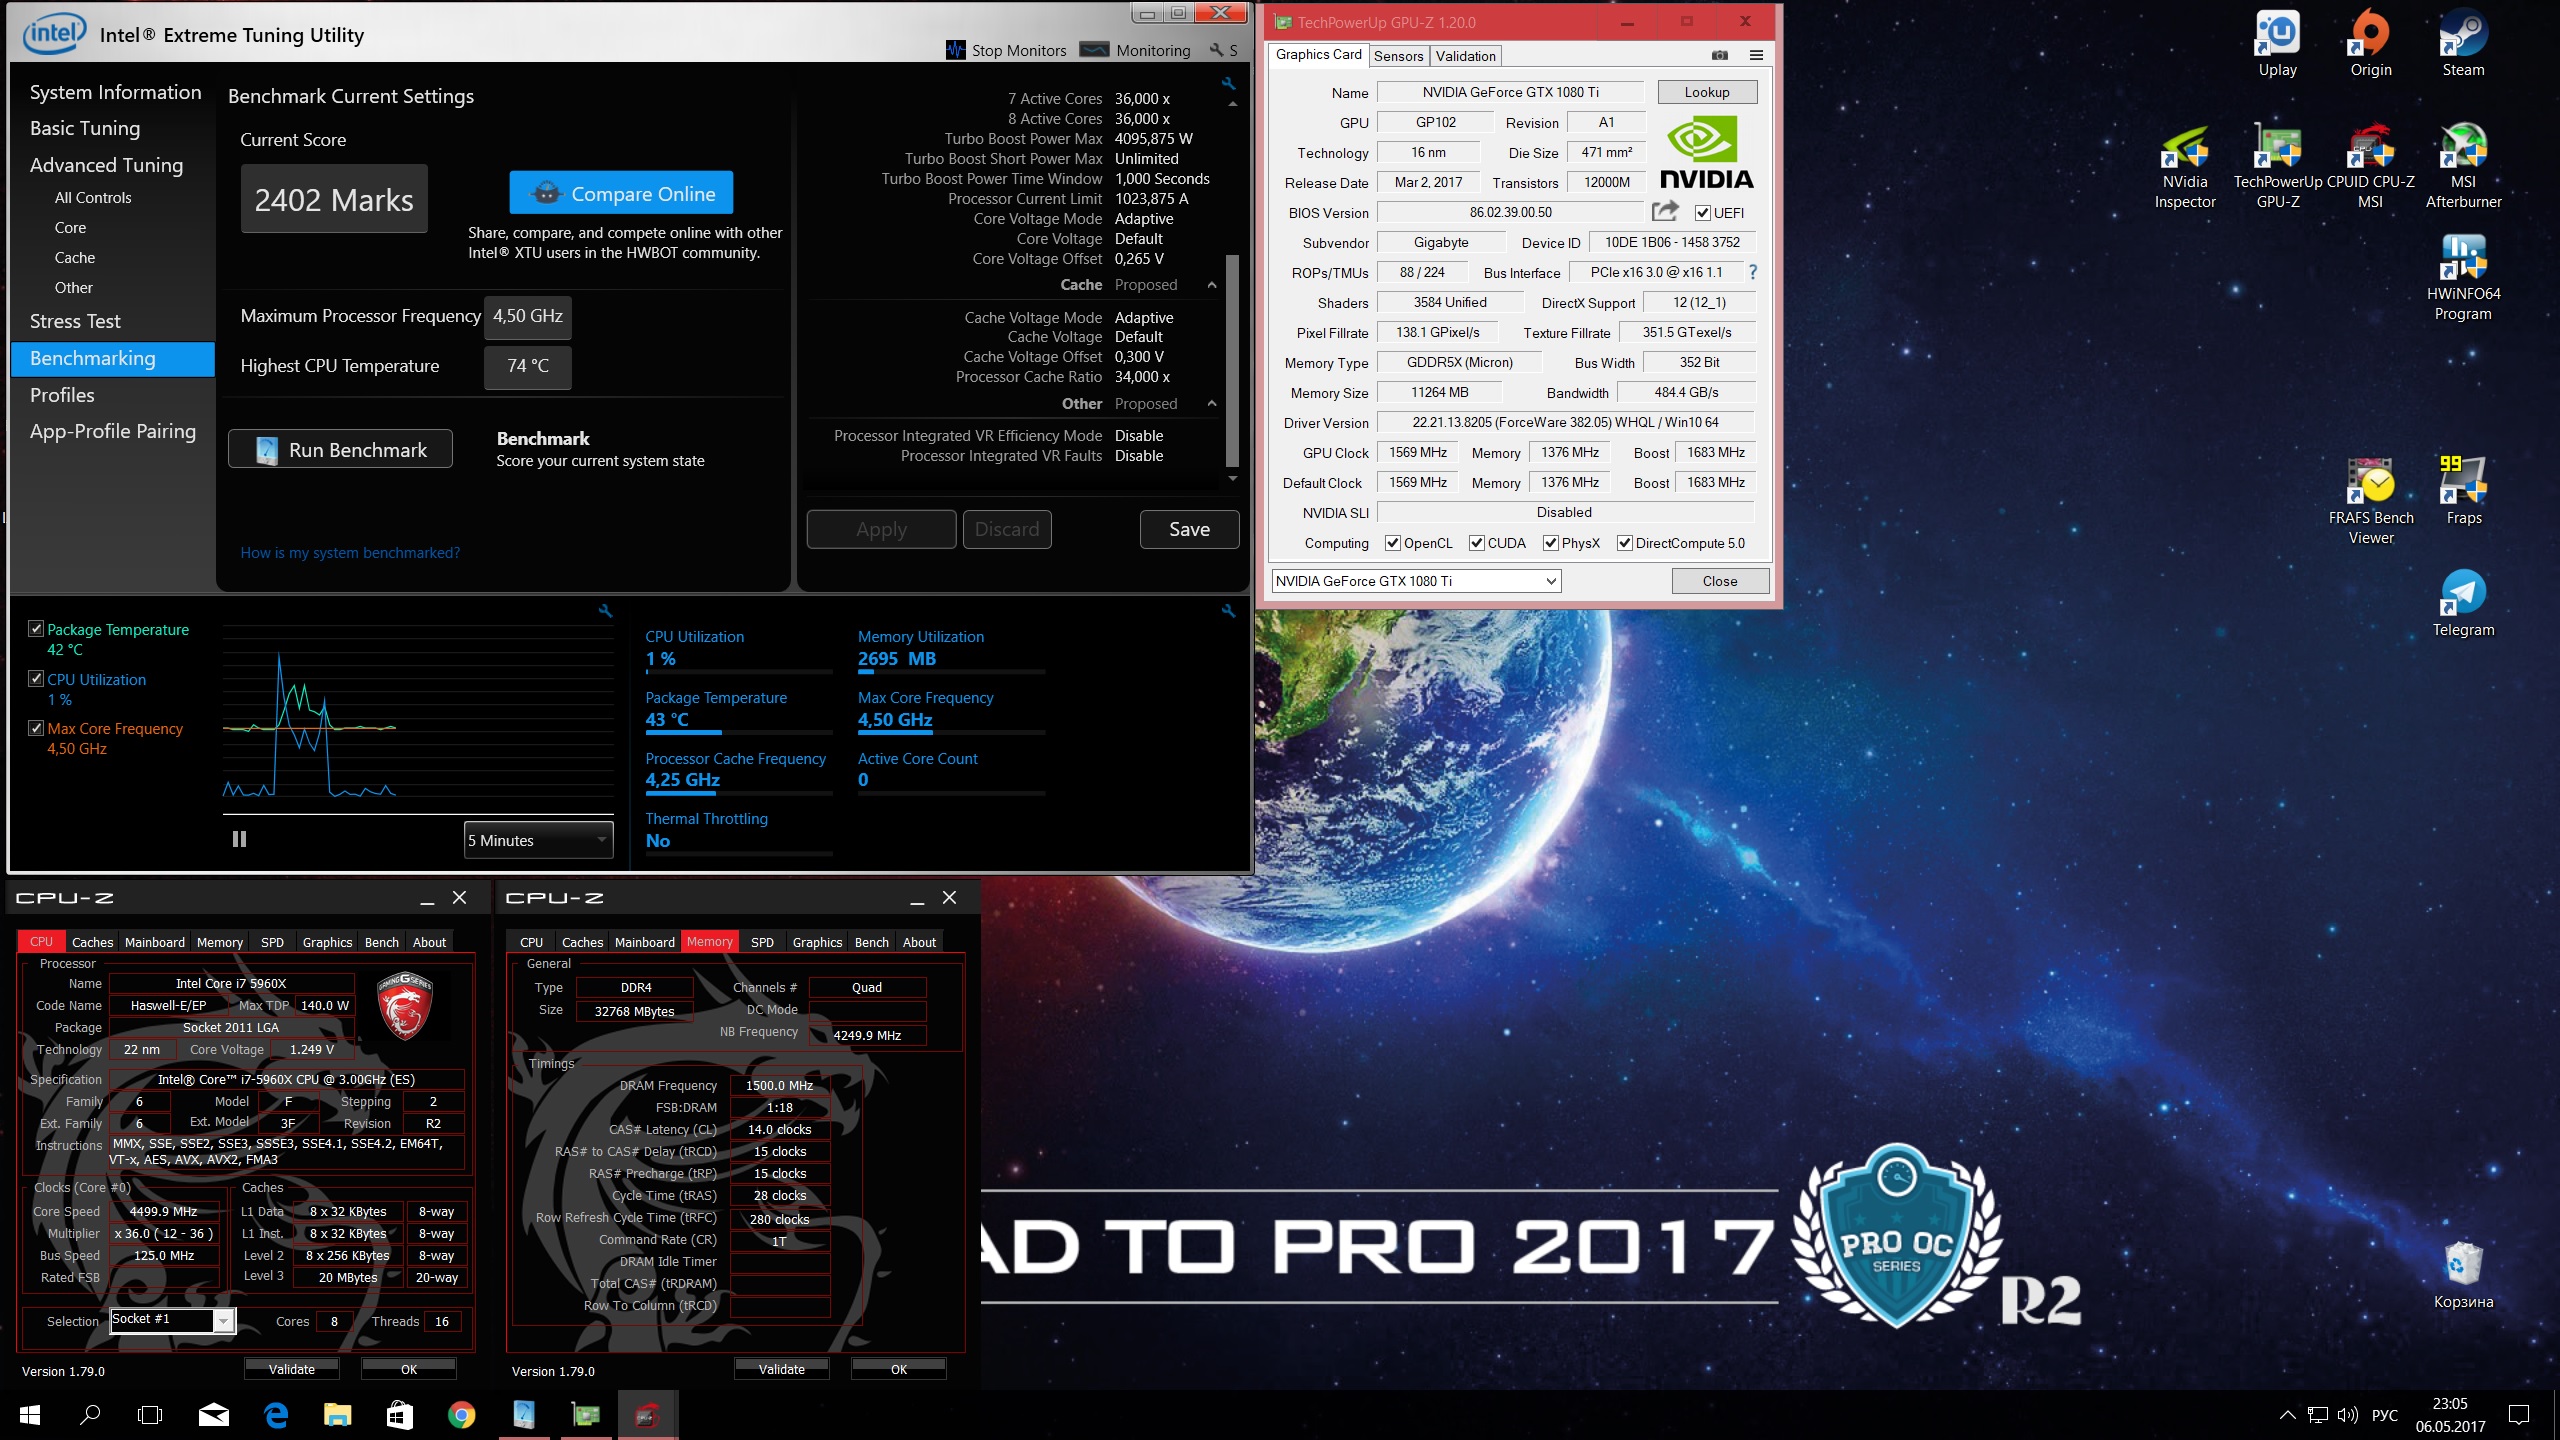Open Origin desktop shortcut
The height and width of the screenshot is (1440, 2560).
2370,44
